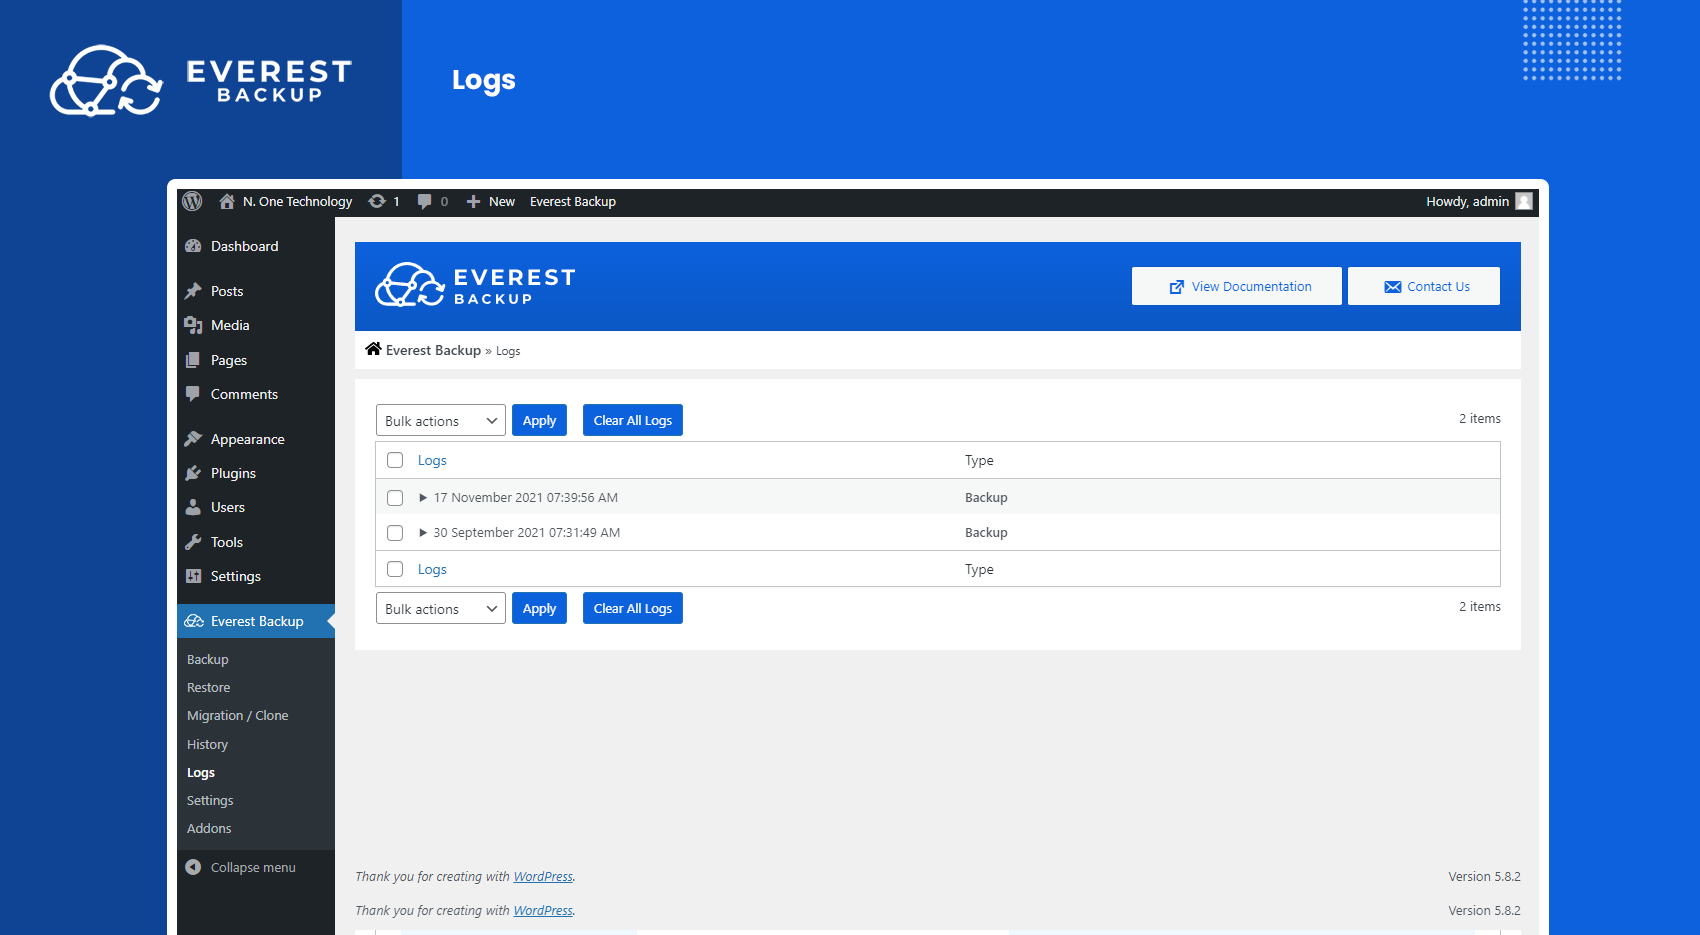Screen dimensions: 1700x935
Task: Click the Comments icon in sidebar
Action: 193,394
